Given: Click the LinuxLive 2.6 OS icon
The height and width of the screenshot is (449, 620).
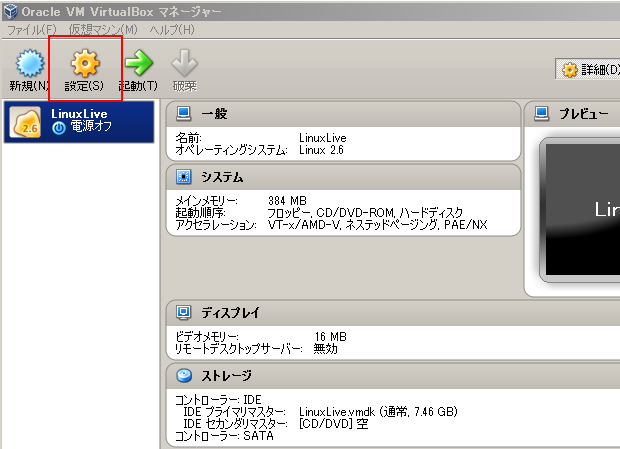Looking at the screenshot, I should coord(25,122).
